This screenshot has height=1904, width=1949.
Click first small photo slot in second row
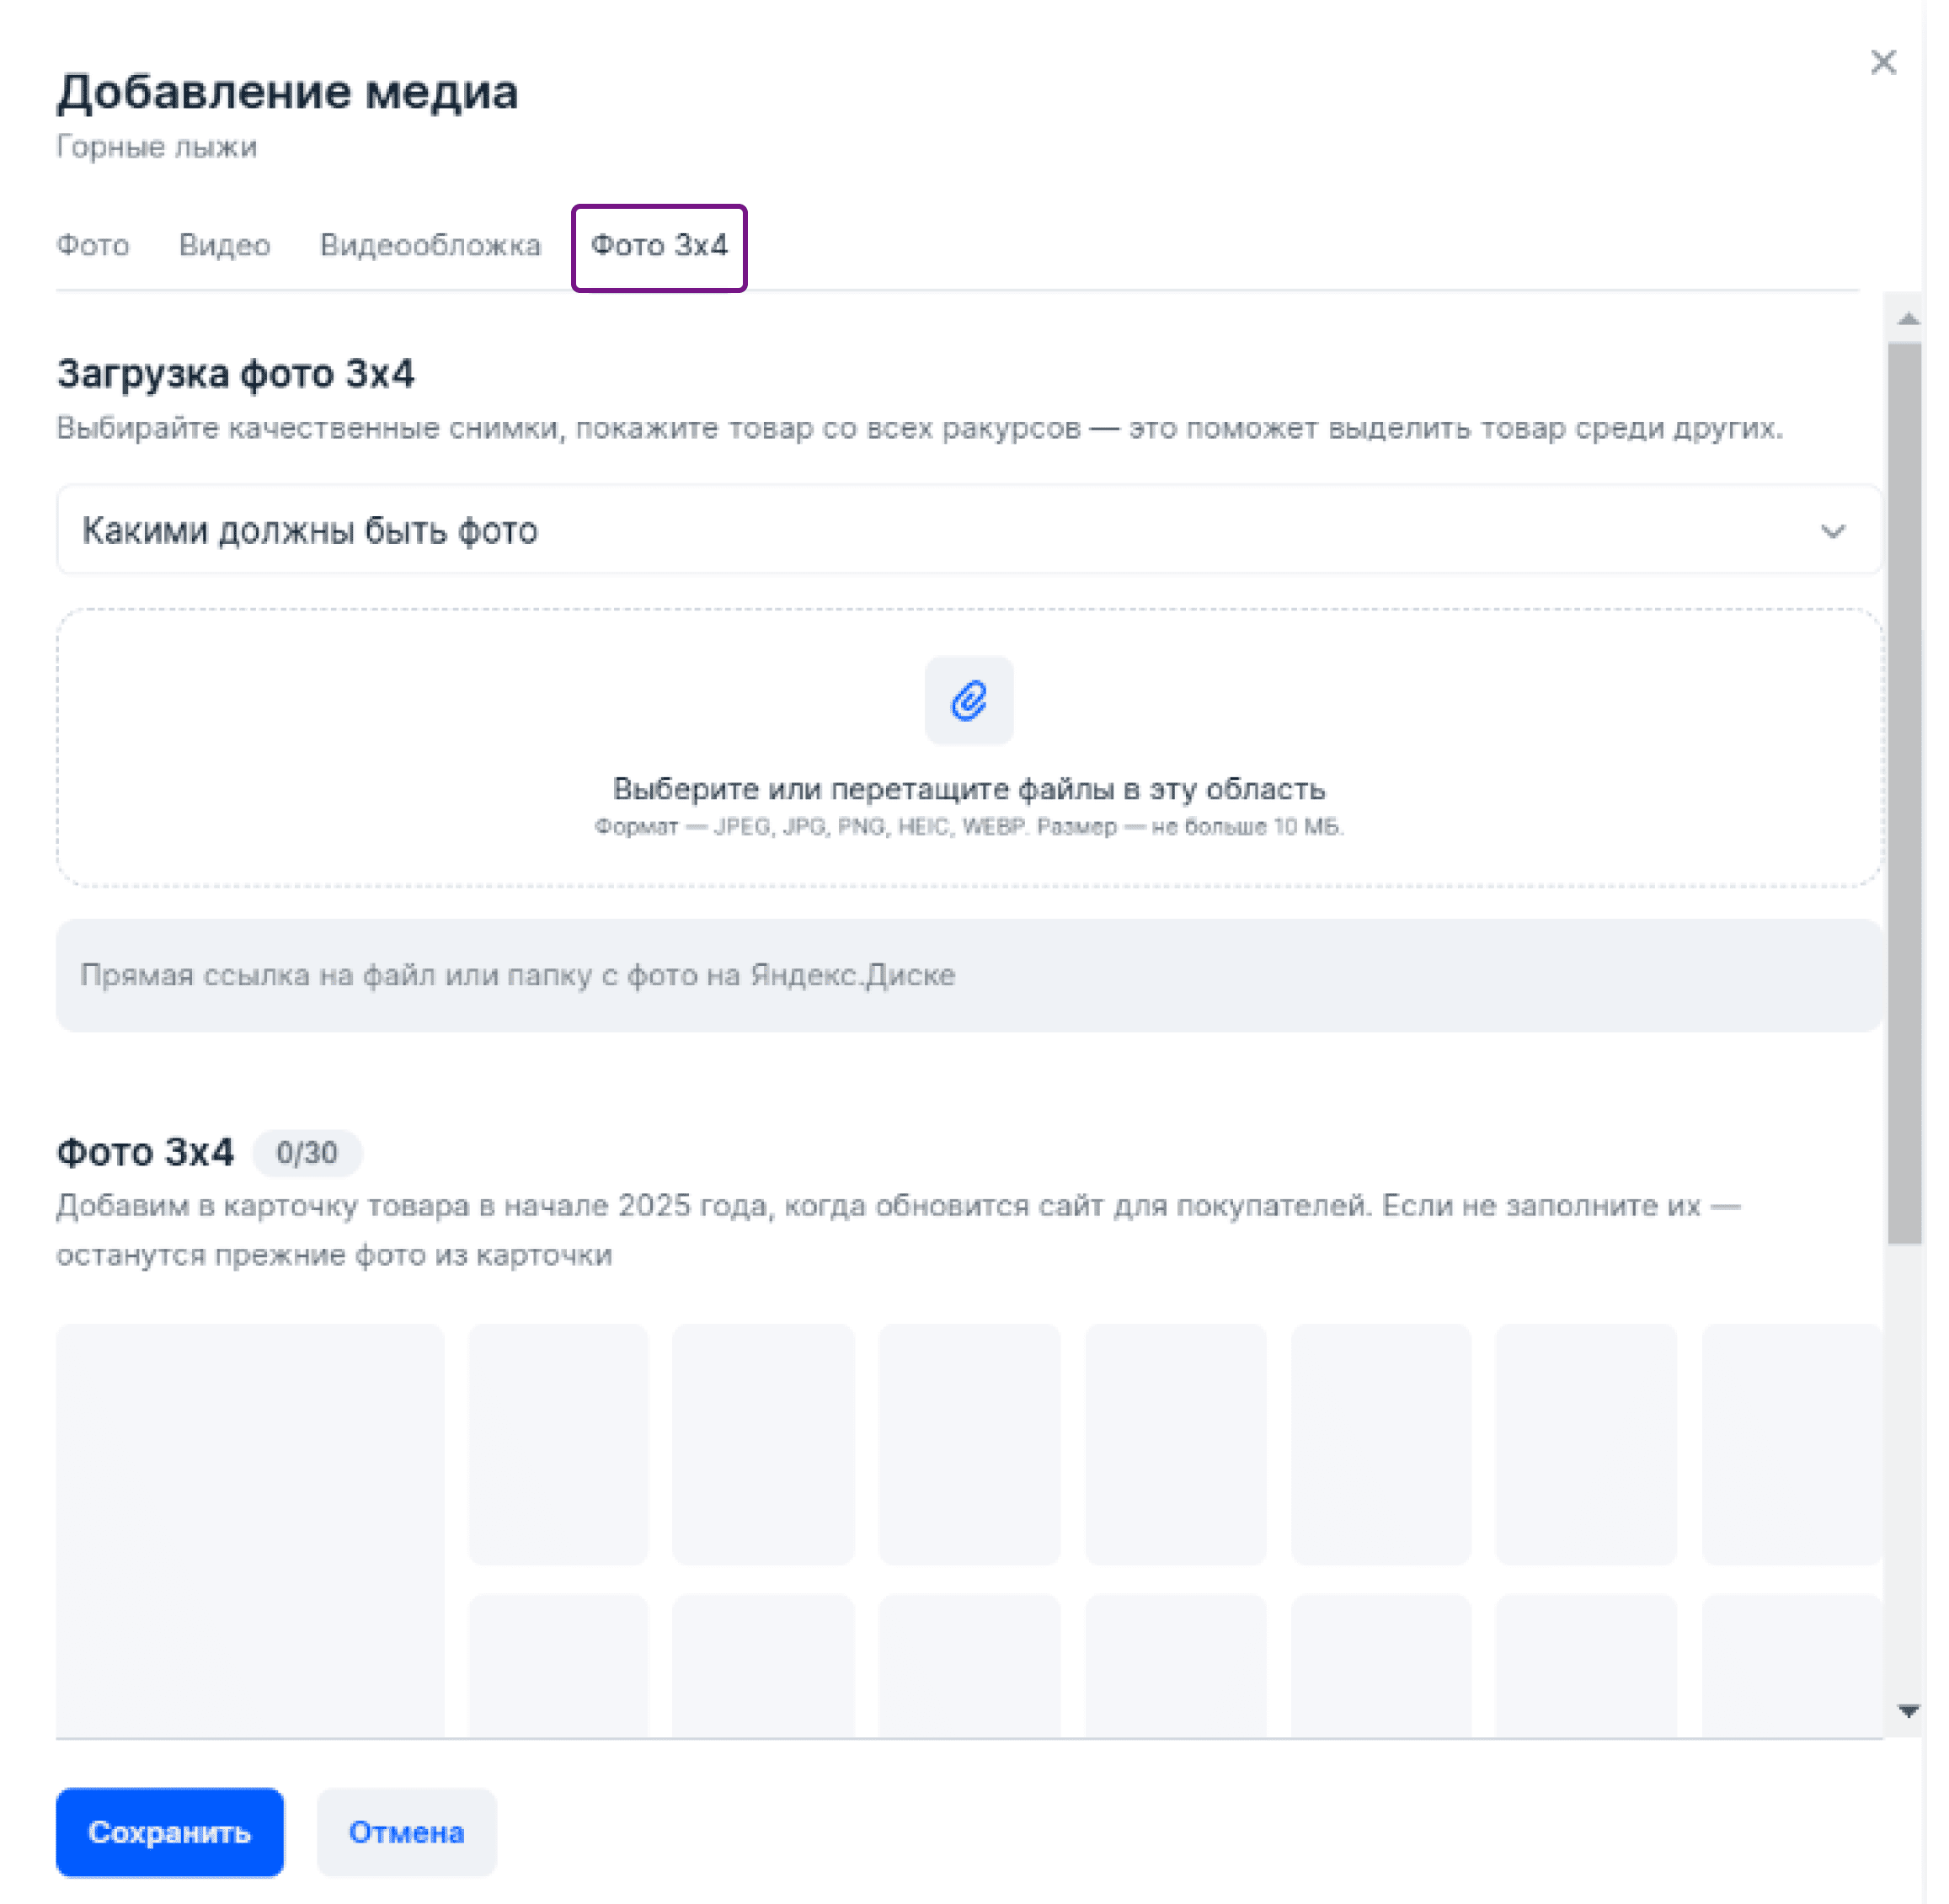click(x=558, y=1664)
